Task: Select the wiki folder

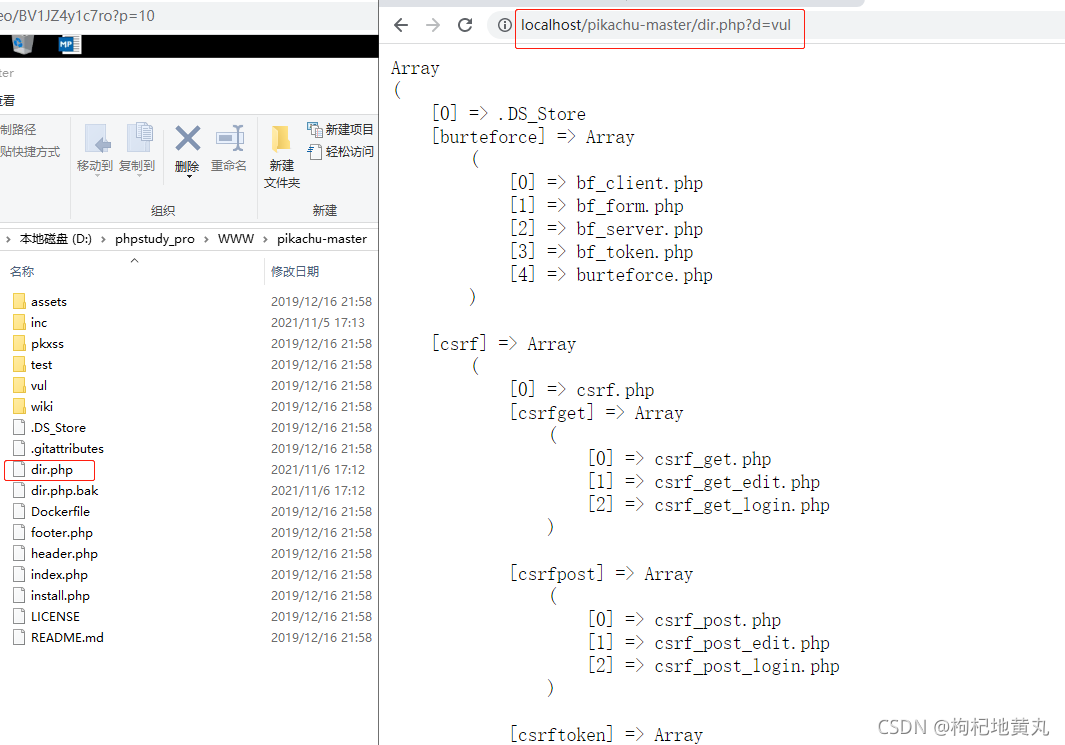Action: (x=41, y=407)
